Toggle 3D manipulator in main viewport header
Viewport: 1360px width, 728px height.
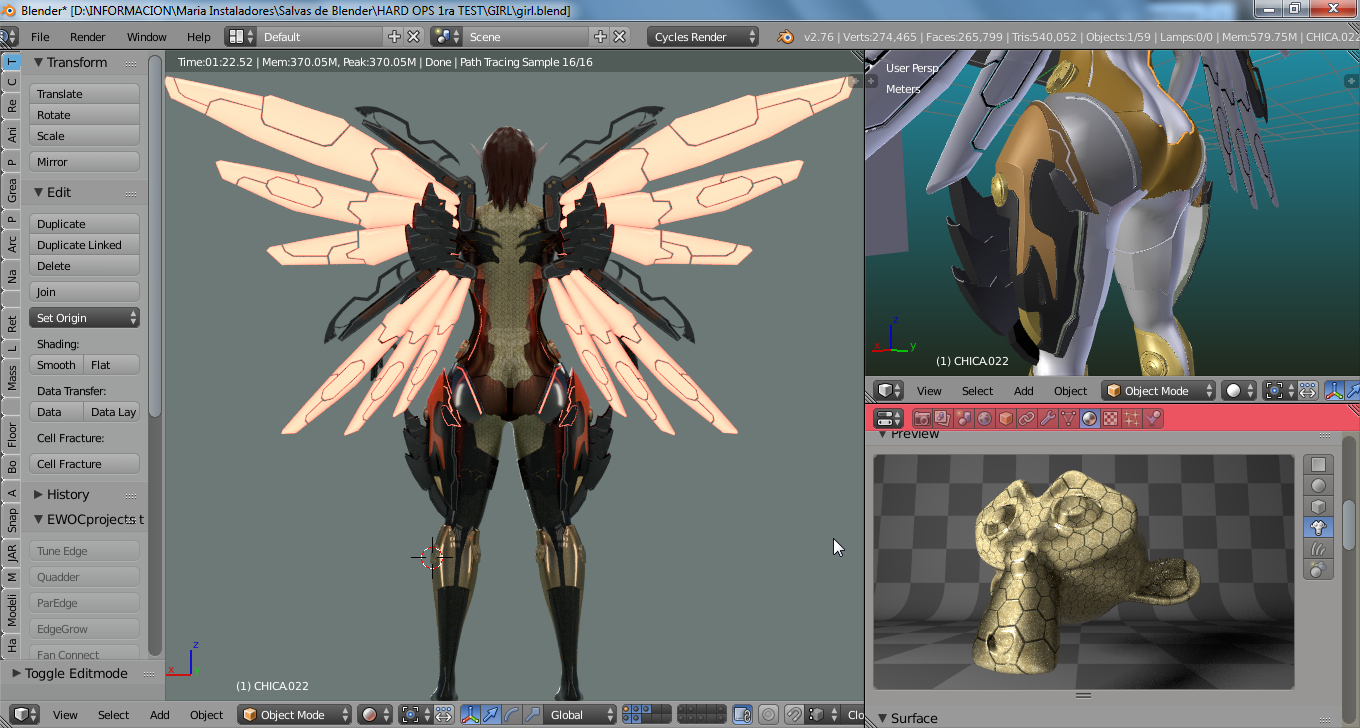pyautogui.click(x=471, y=715)
